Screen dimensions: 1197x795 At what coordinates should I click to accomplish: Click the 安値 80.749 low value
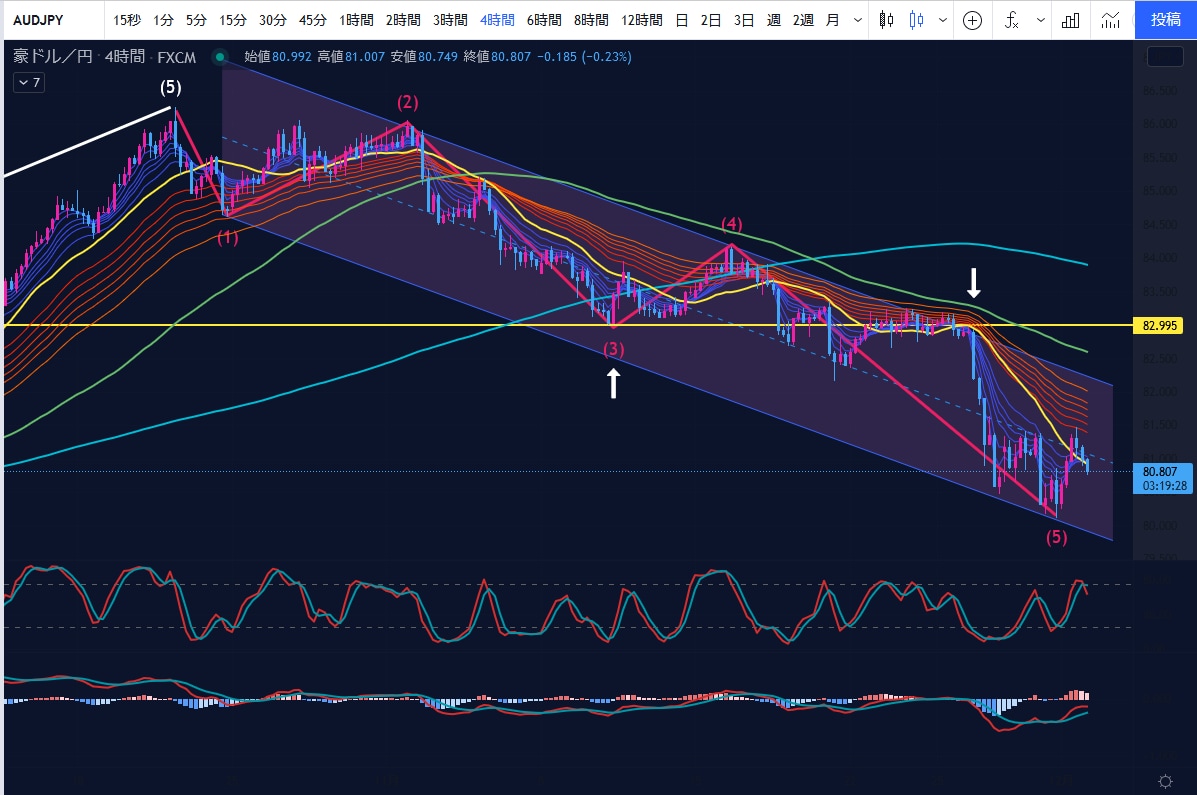coord(424,57)
